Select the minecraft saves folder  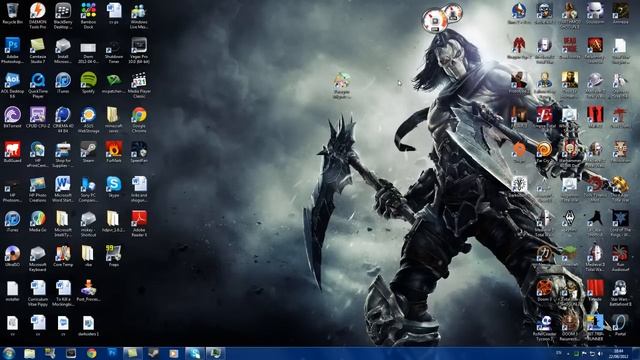pos(113,120)
